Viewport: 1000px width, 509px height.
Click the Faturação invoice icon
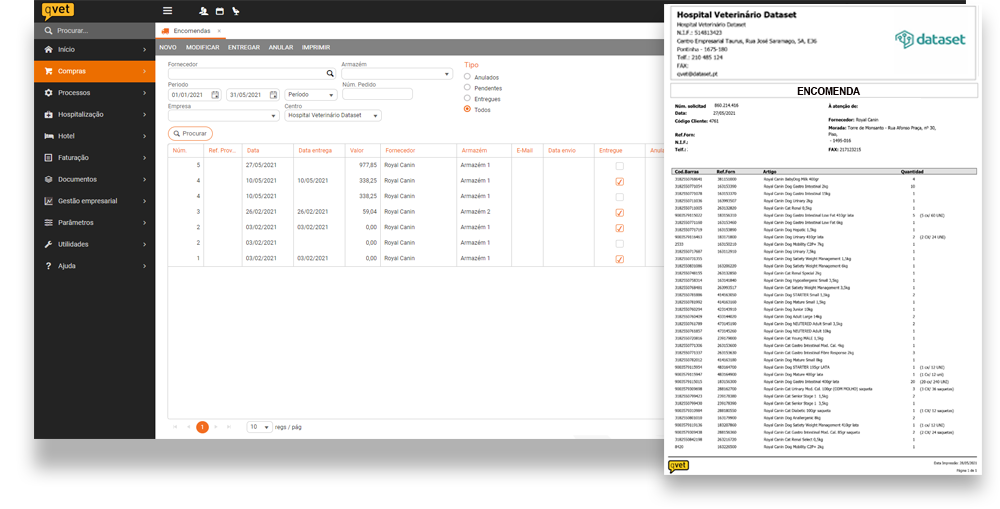[48, 158]
